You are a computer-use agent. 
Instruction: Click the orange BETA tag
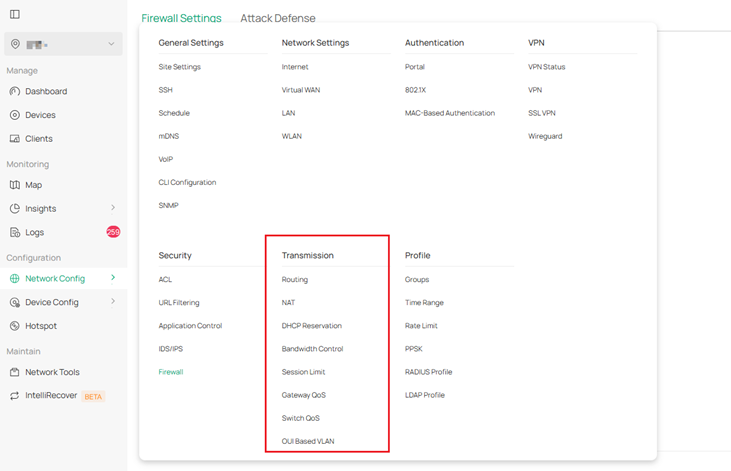[x=93, y=397]
